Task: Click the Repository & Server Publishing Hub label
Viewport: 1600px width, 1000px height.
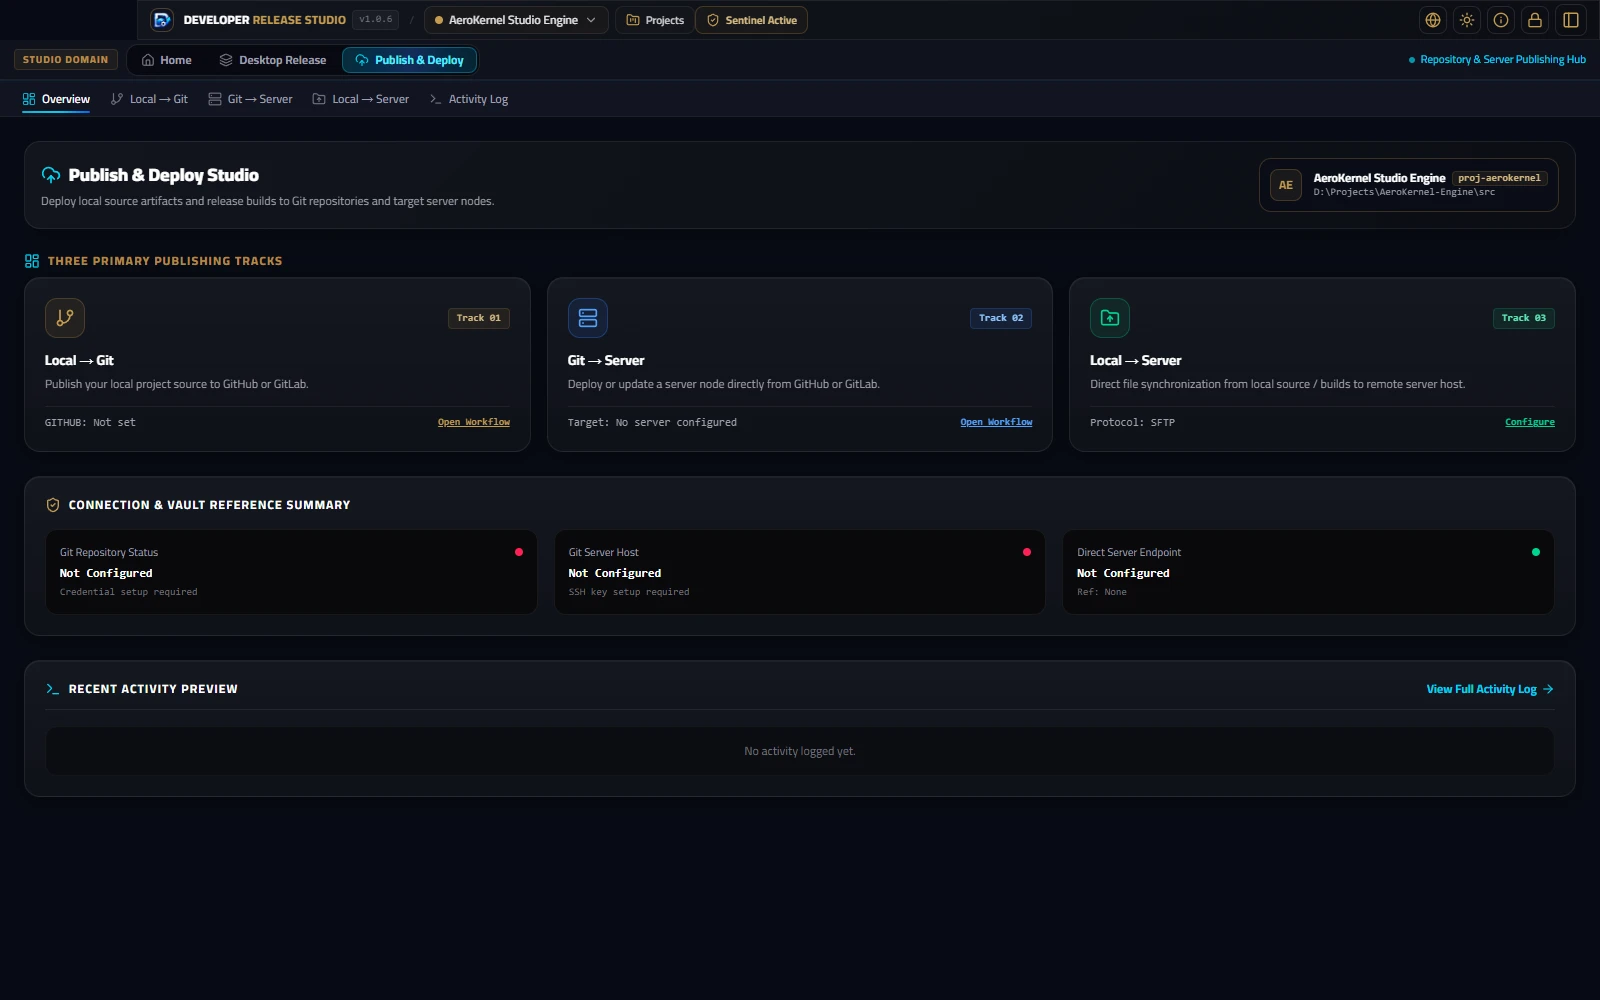Action: coord(1503,60)
